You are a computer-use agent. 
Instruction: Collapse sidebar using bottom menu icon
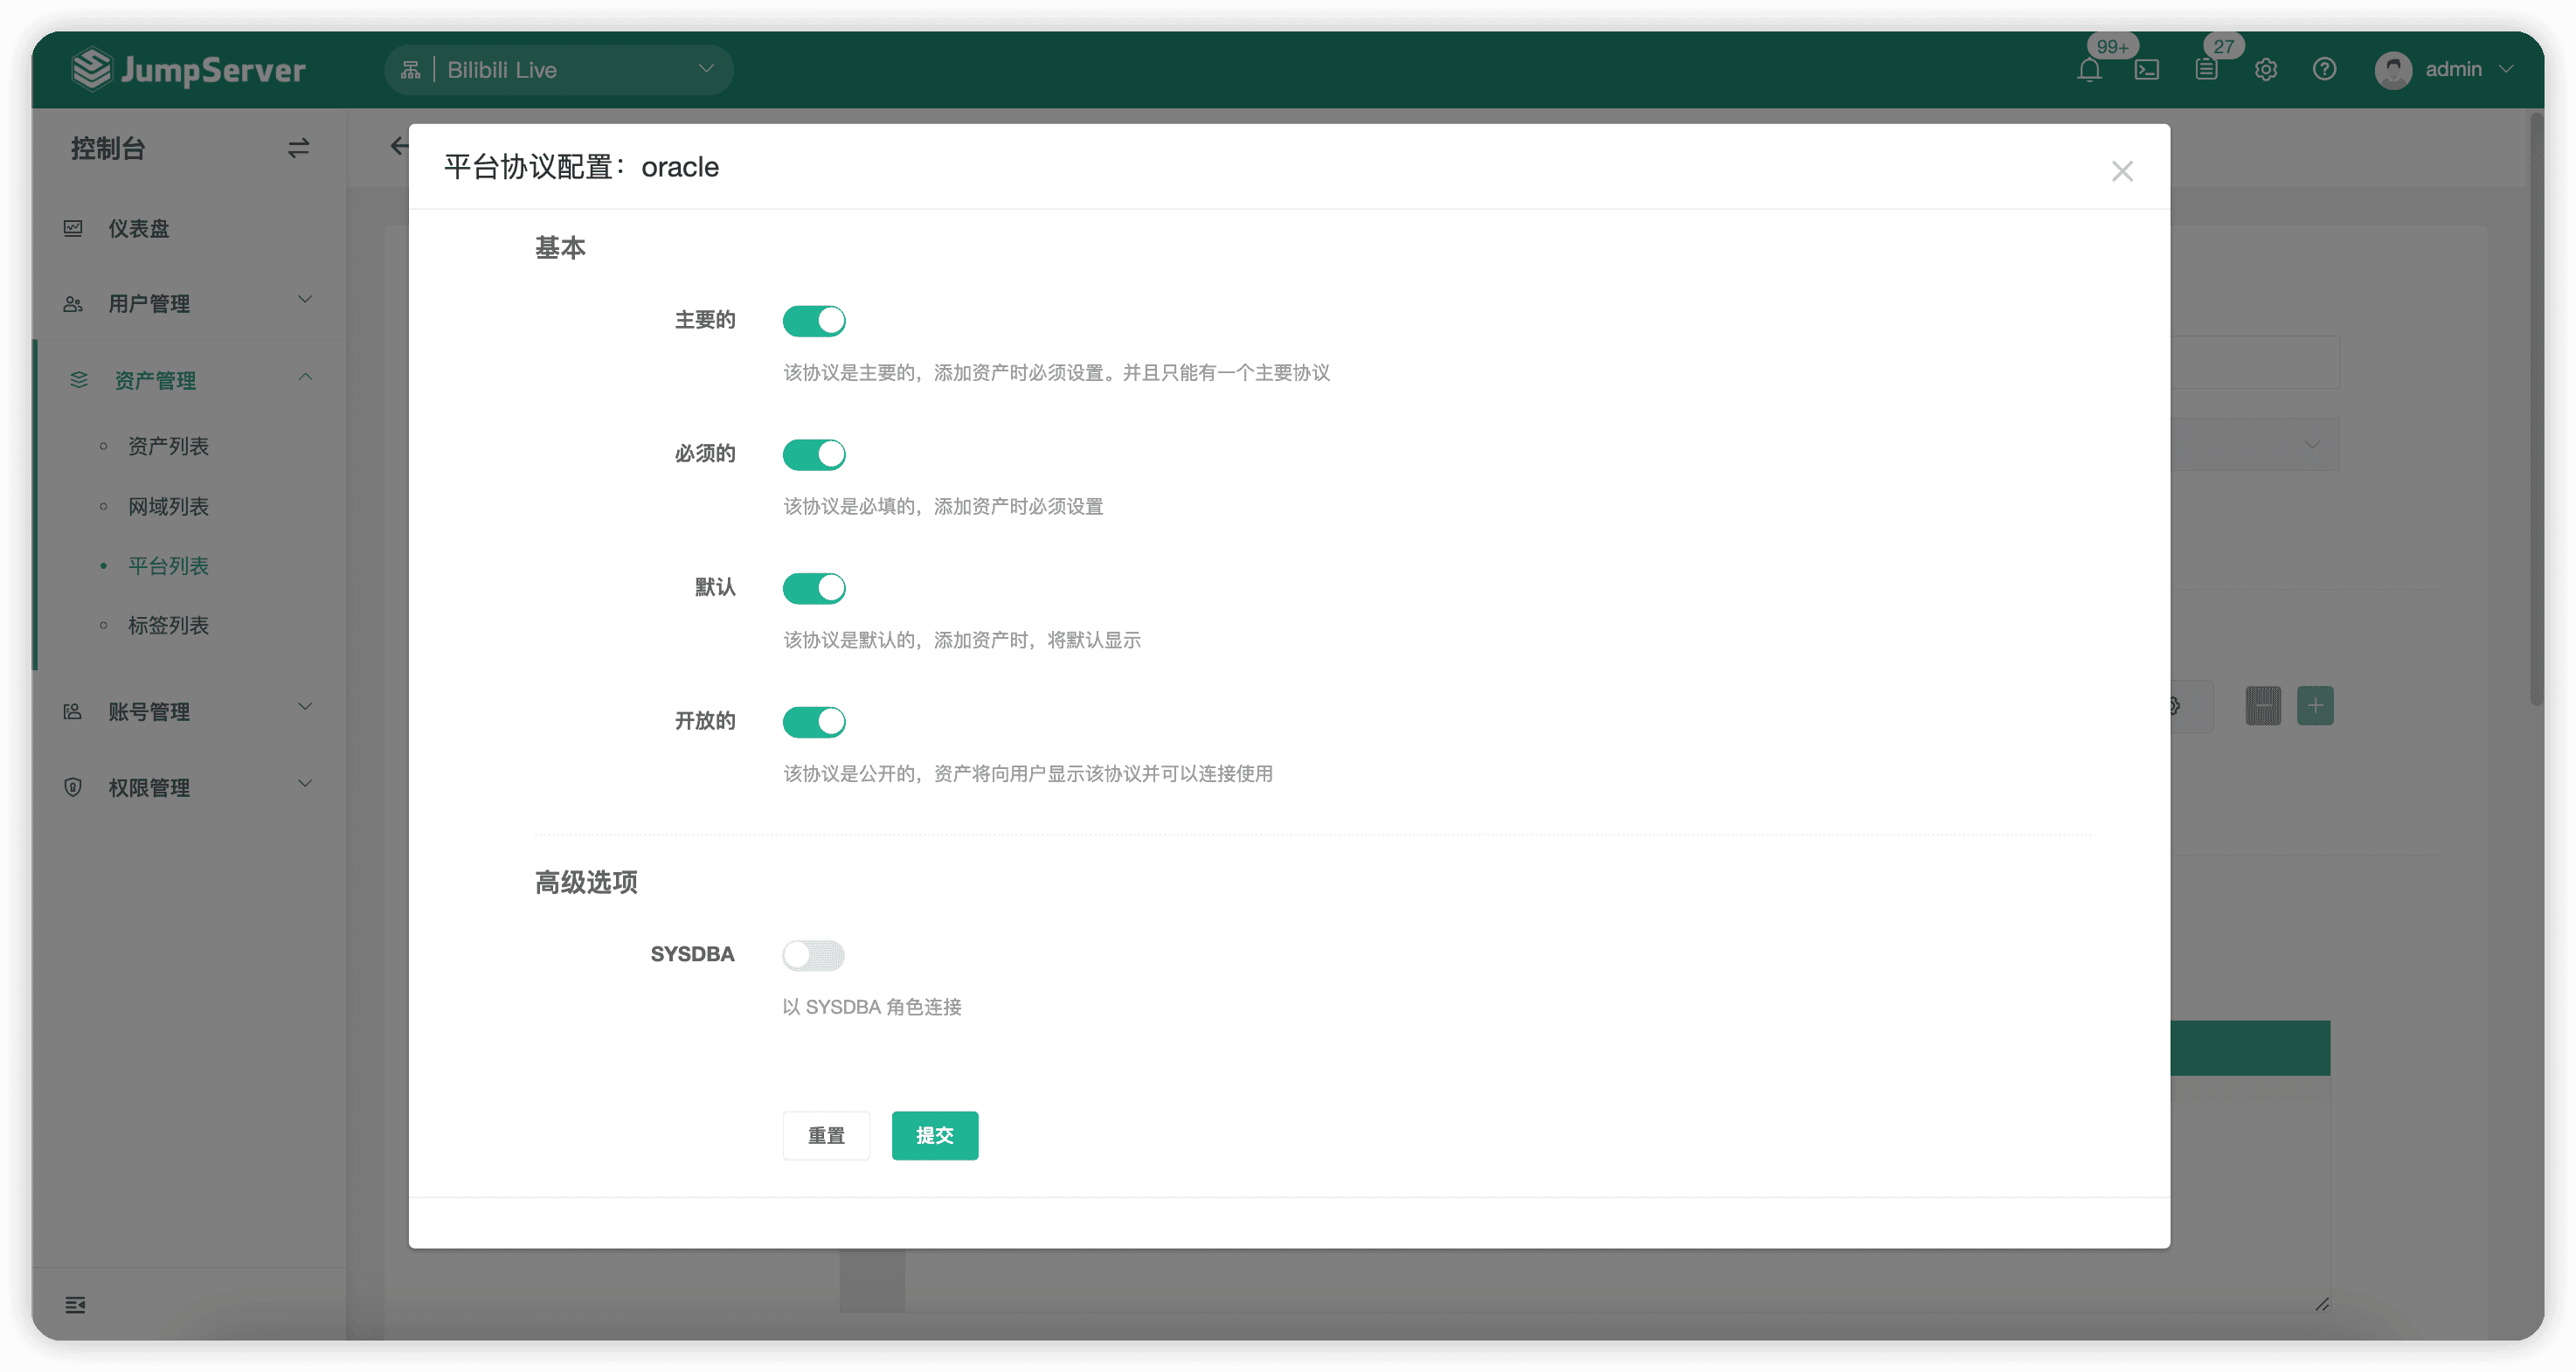[x=75, y=1304]
